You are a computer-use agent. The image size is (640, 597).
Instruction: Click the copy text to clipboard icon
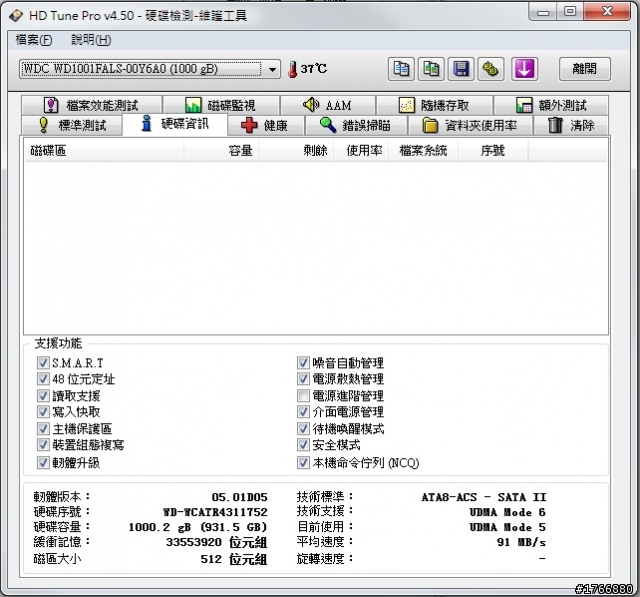(401, 69)
